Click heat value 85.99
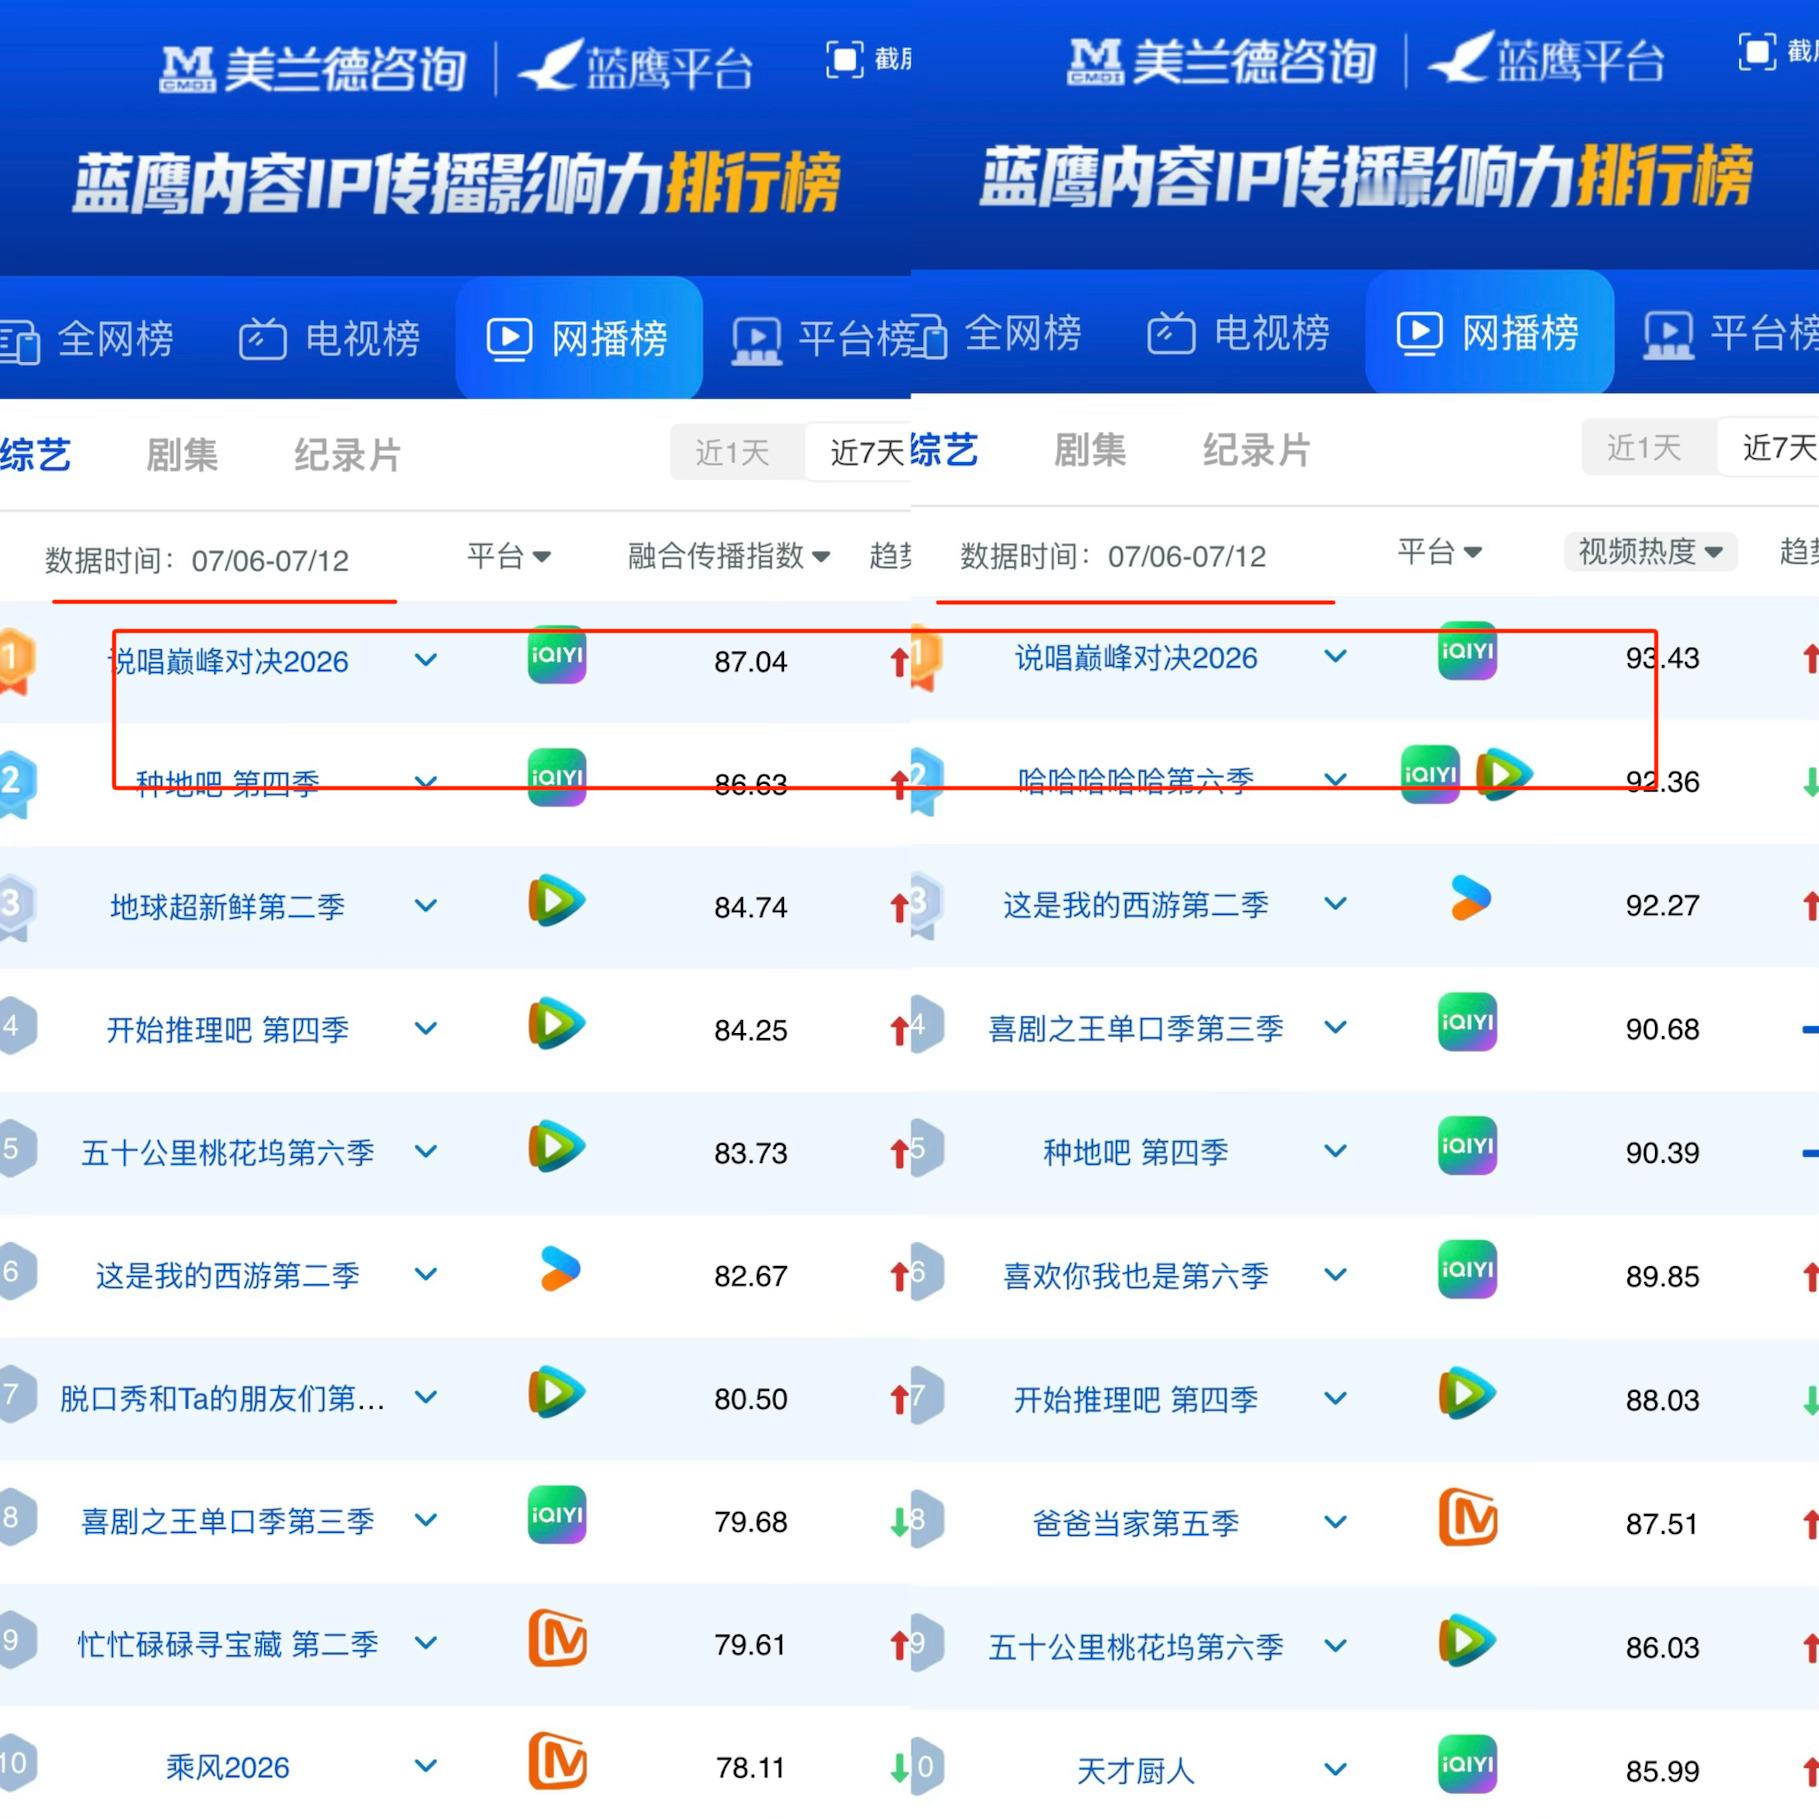1819x1819 pixels. point(1662,1771)
